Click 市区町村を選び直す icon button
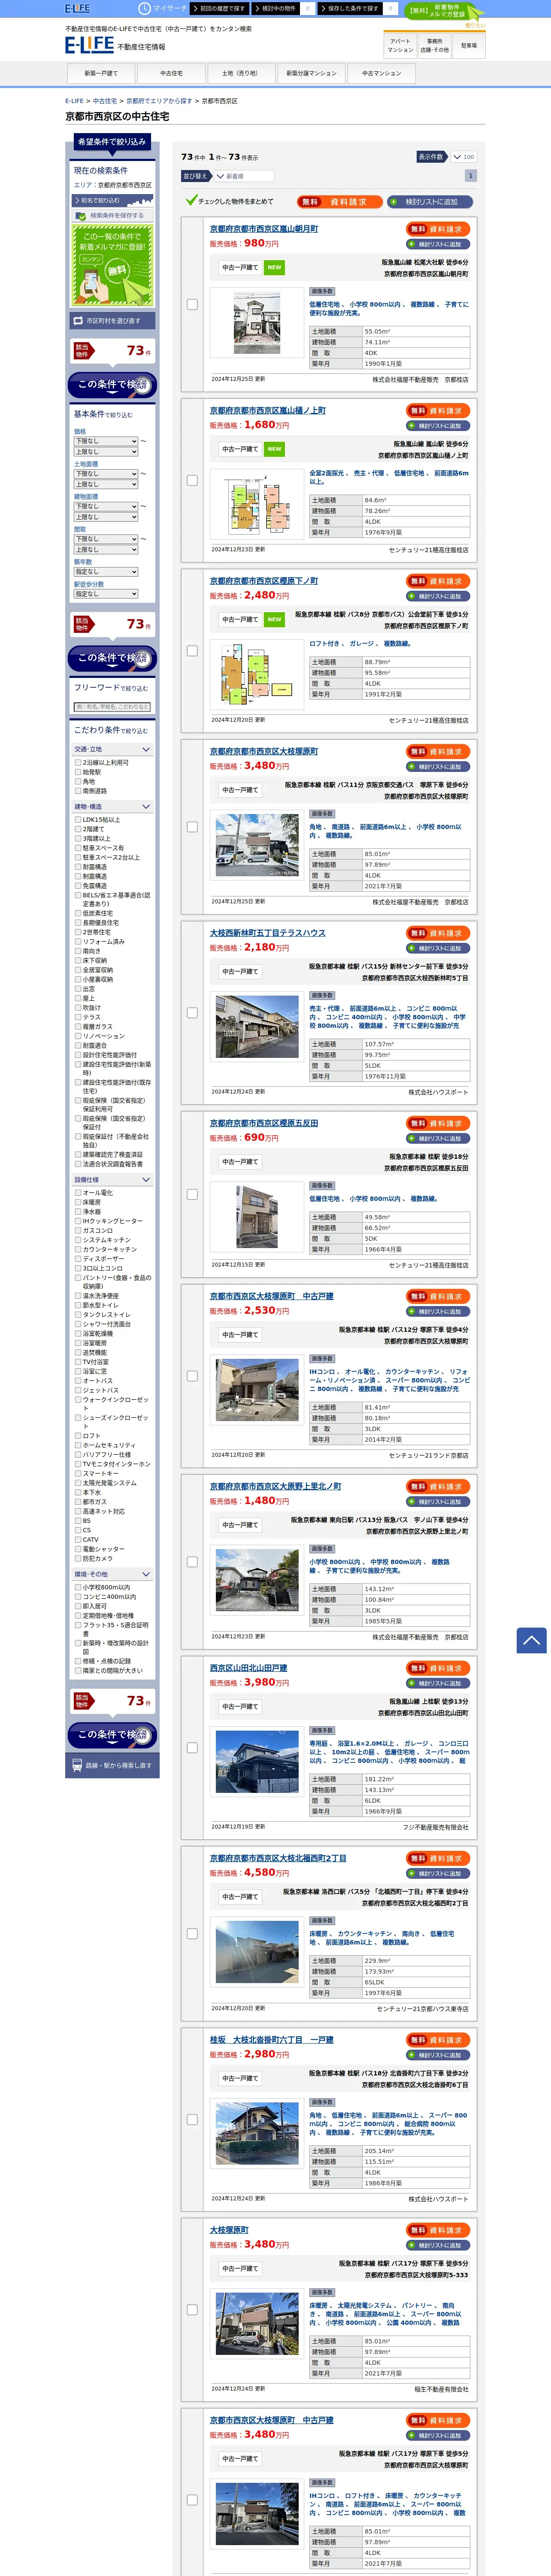This screenshot has height=2576, width=551. click(x=112, y=321)
